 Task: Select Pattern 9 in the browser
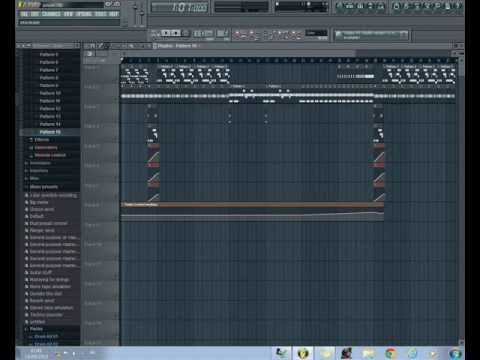coord(49,85)
